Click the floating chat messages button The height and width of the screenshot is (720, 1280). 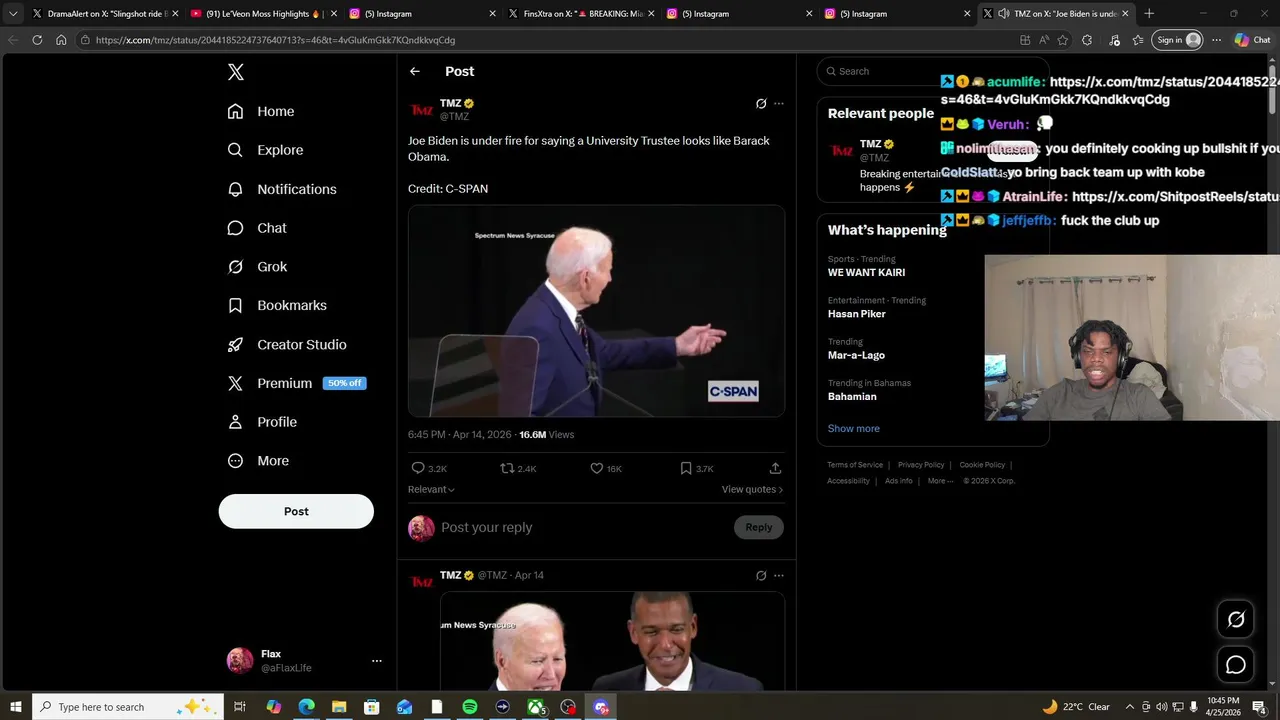(1236, 665)
